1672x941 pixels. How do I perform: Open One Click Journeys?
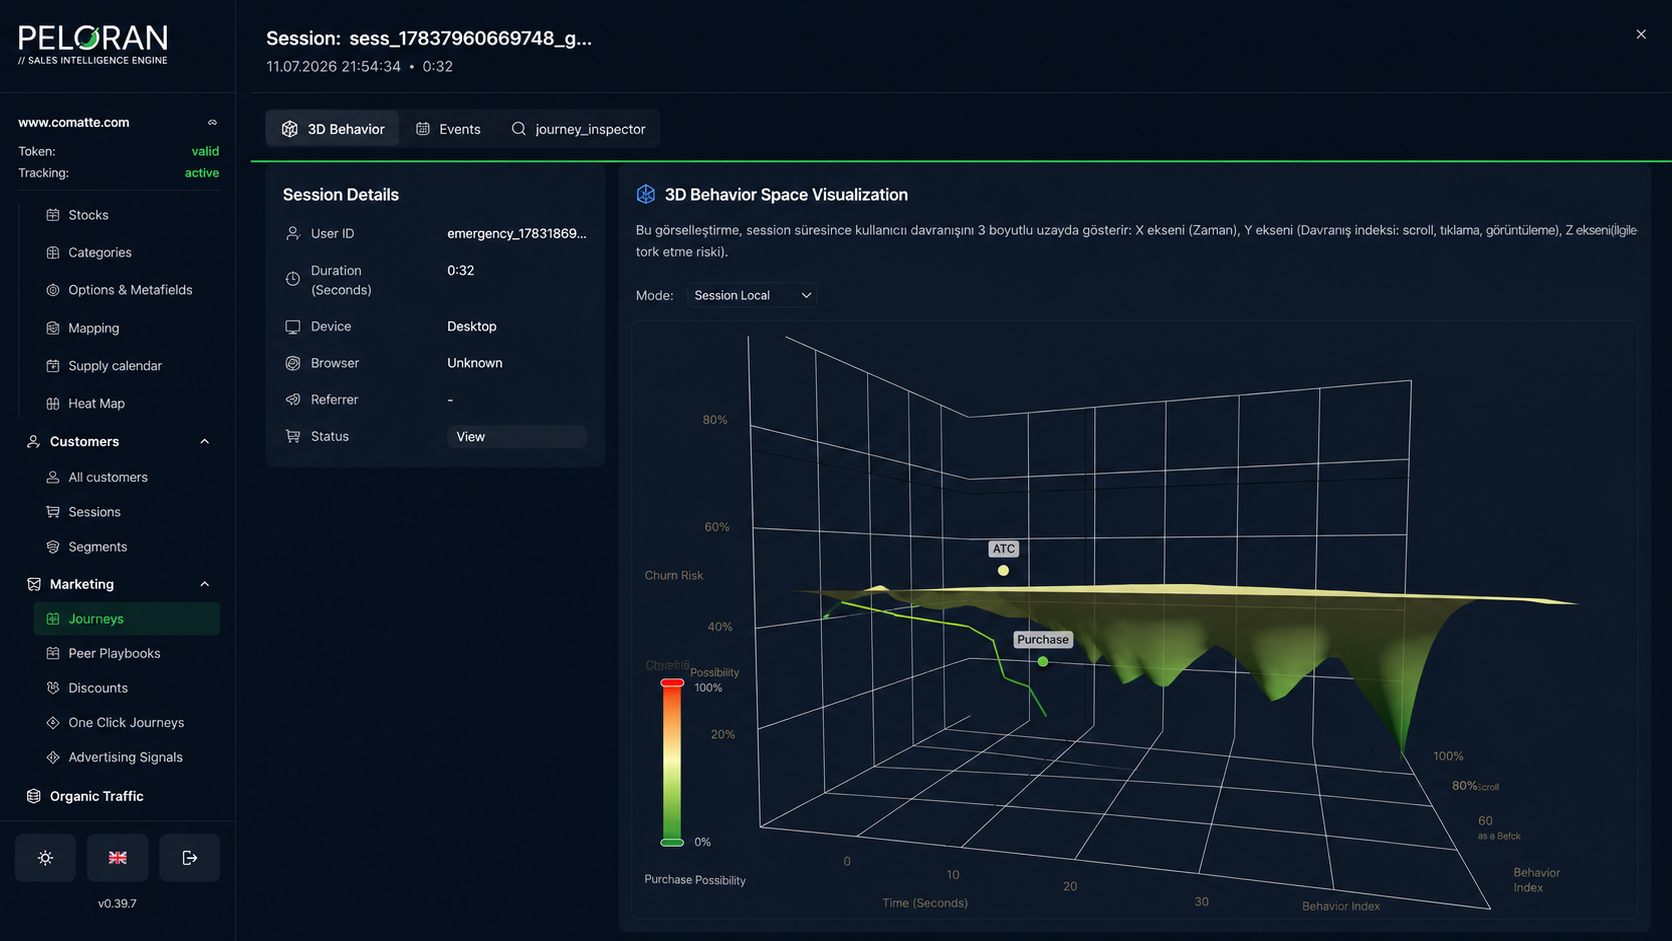point(126,722)
